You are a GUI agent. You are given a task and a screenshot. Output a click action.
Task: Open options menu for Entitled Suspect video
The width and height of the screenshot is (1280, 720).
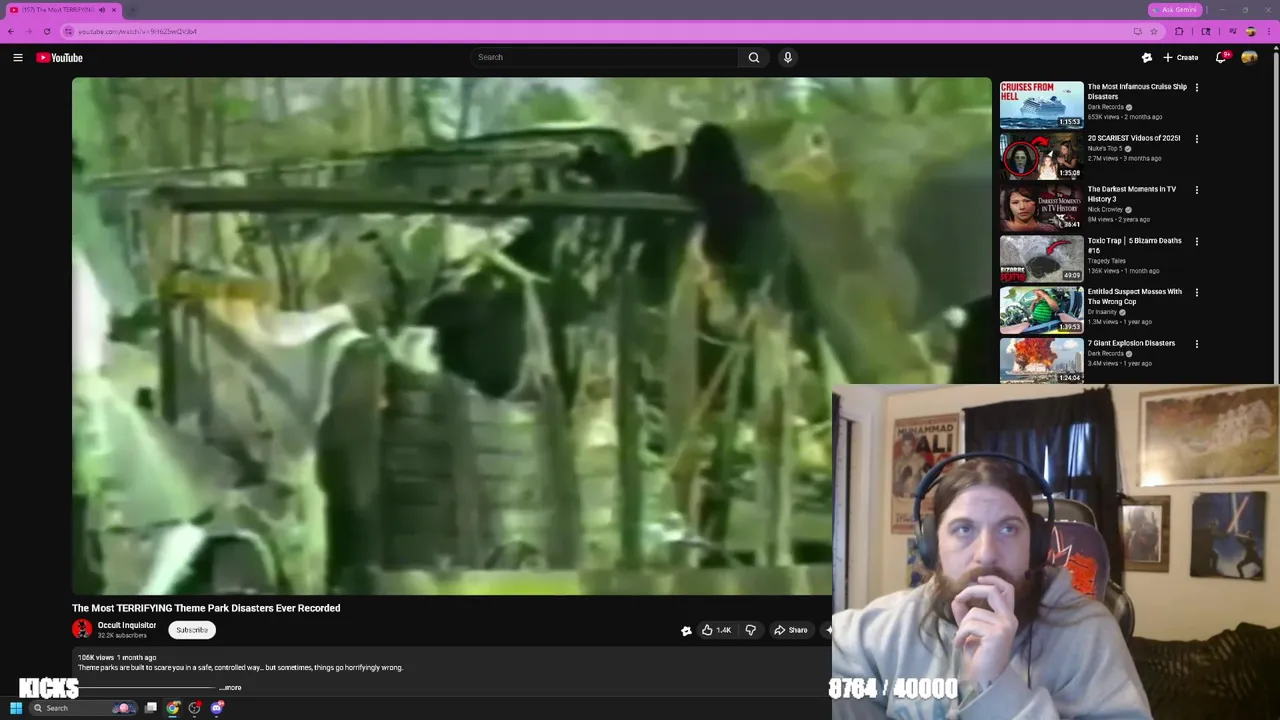pos(1196,292)
